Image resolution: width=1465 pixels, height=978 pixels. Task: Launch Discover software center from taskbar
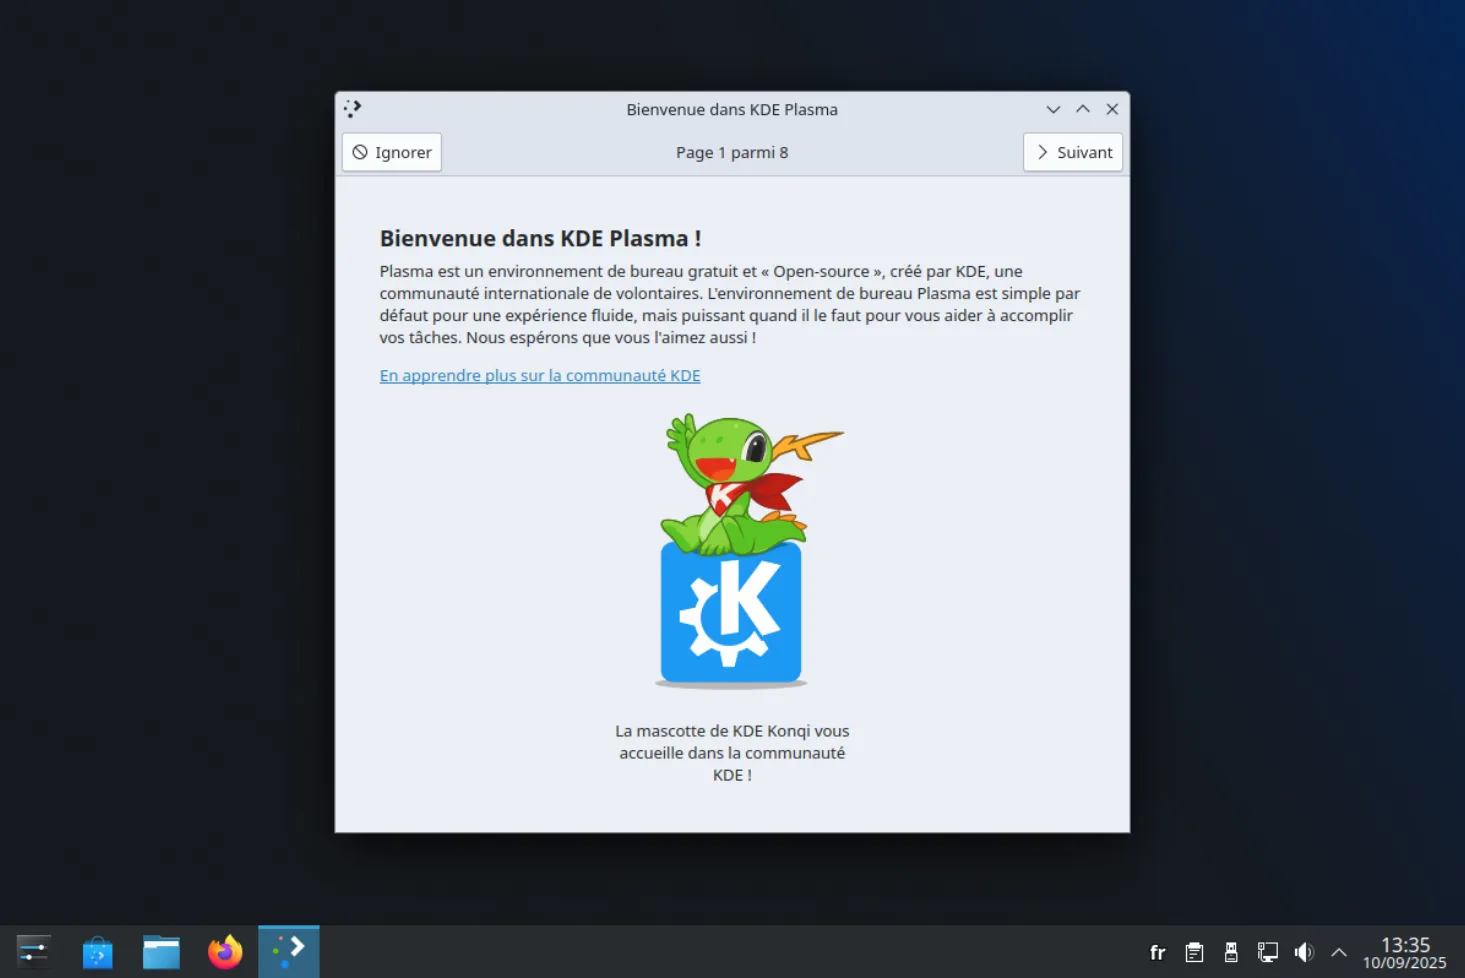97,952
